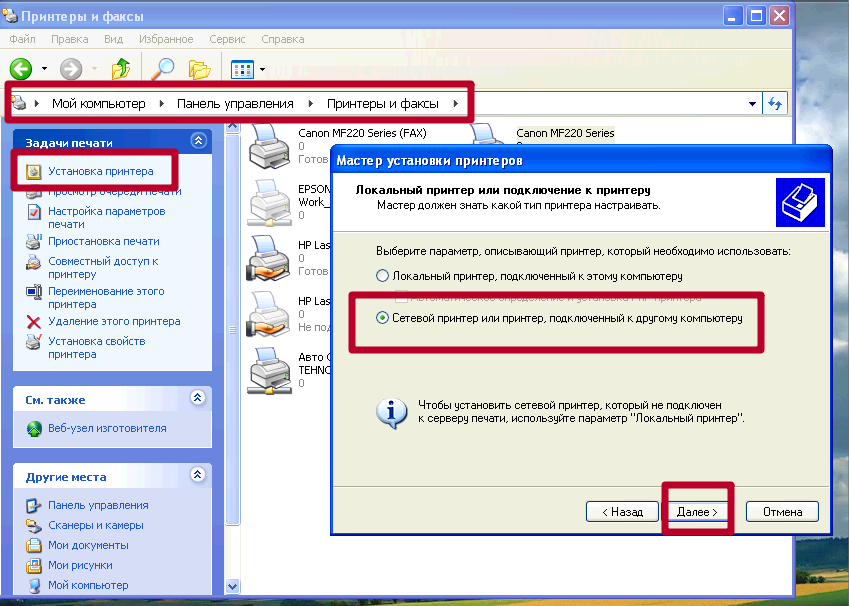The height and width of the screenshot is (606, 849).
Task: Select the EPSON Work printer icon
Action: click(x=268, y=202)
